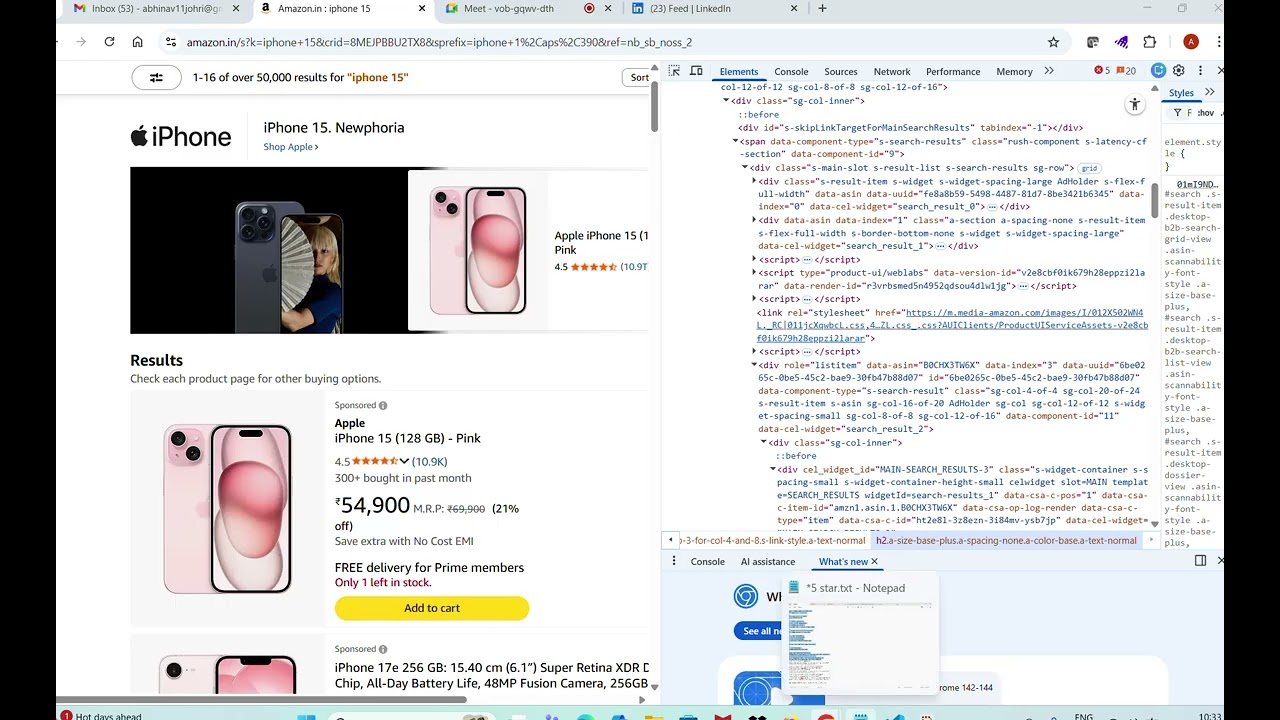This screenshot has height=720, width=1280.
Task: Open the Windows Start button on taskbar
Action: pyautogui.click(x=306, y=716)
